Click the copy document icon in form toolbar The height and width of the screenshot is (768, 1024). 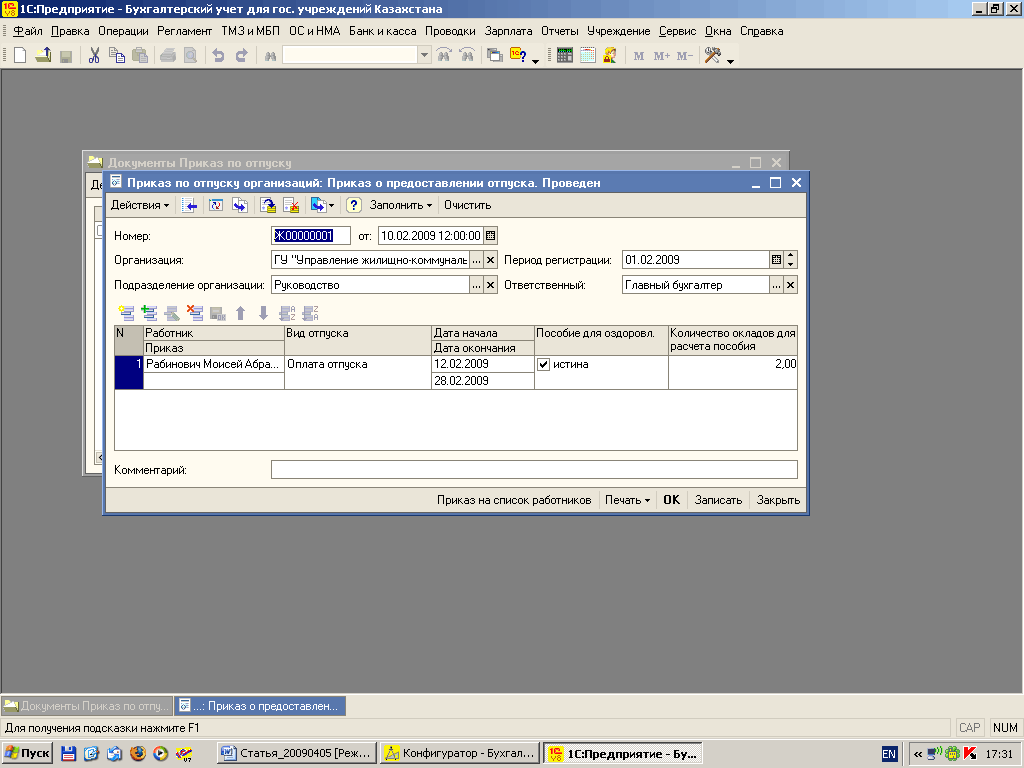click(240, 206)
